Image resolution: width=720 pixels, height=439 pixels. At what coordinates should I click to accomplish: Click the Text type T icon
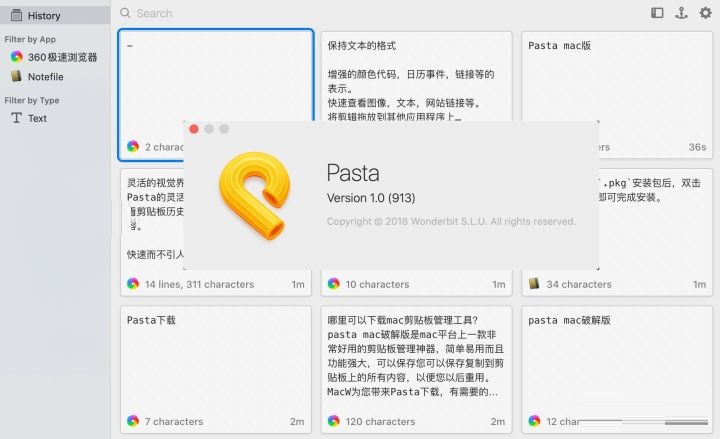tap(17, 118)
